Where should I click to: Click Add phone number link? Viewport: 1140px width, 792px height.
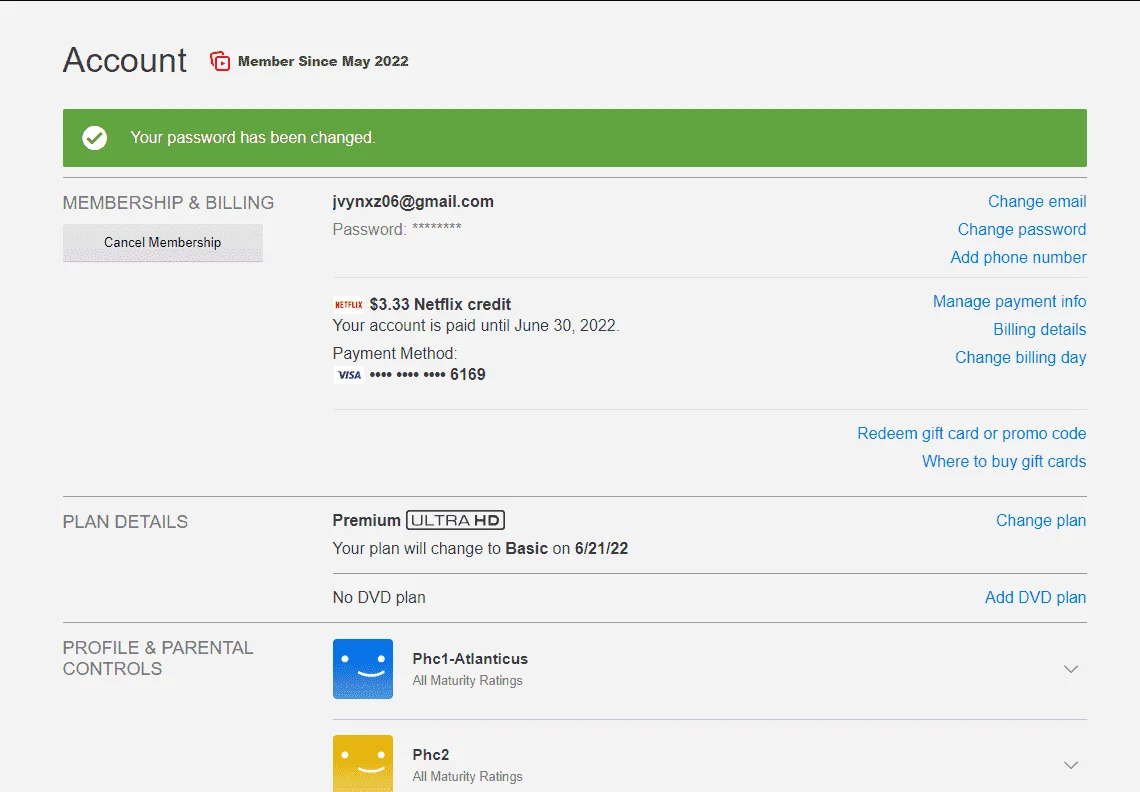coord(1018,257)
